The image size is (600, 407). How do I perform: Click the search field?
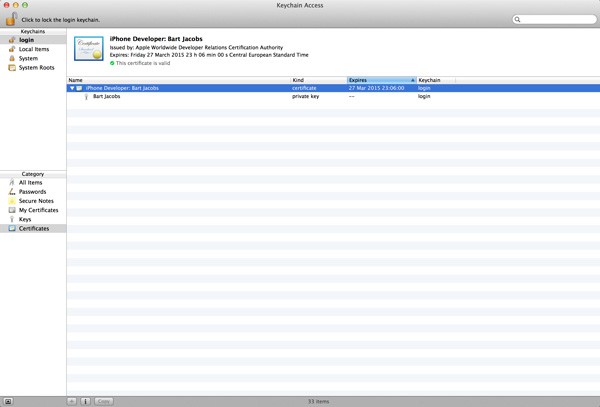click(554, 19)
